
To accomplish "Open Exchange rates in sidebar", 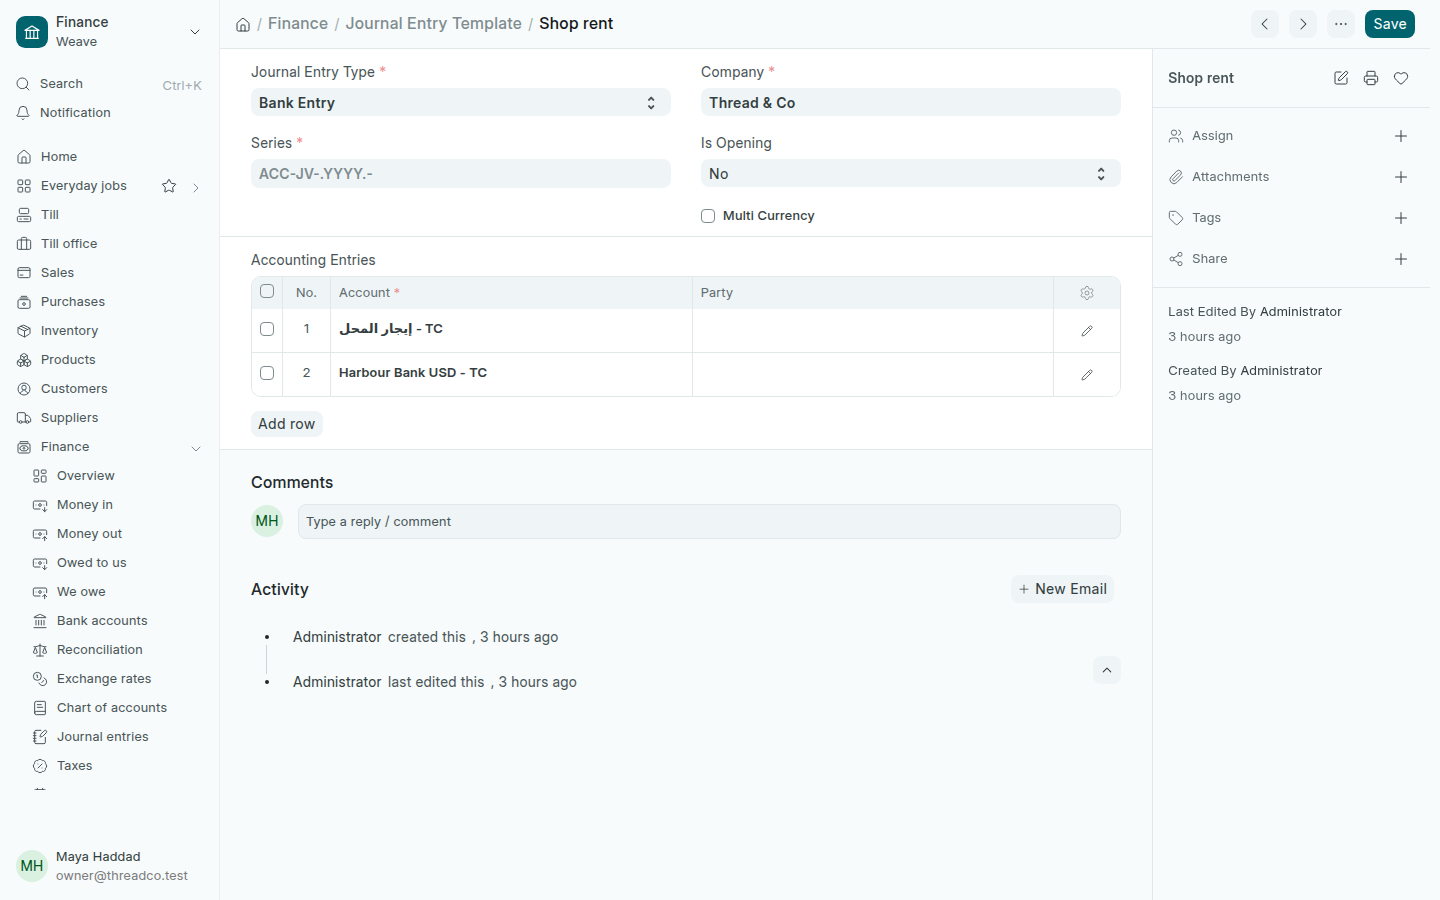I will (104, 679).
